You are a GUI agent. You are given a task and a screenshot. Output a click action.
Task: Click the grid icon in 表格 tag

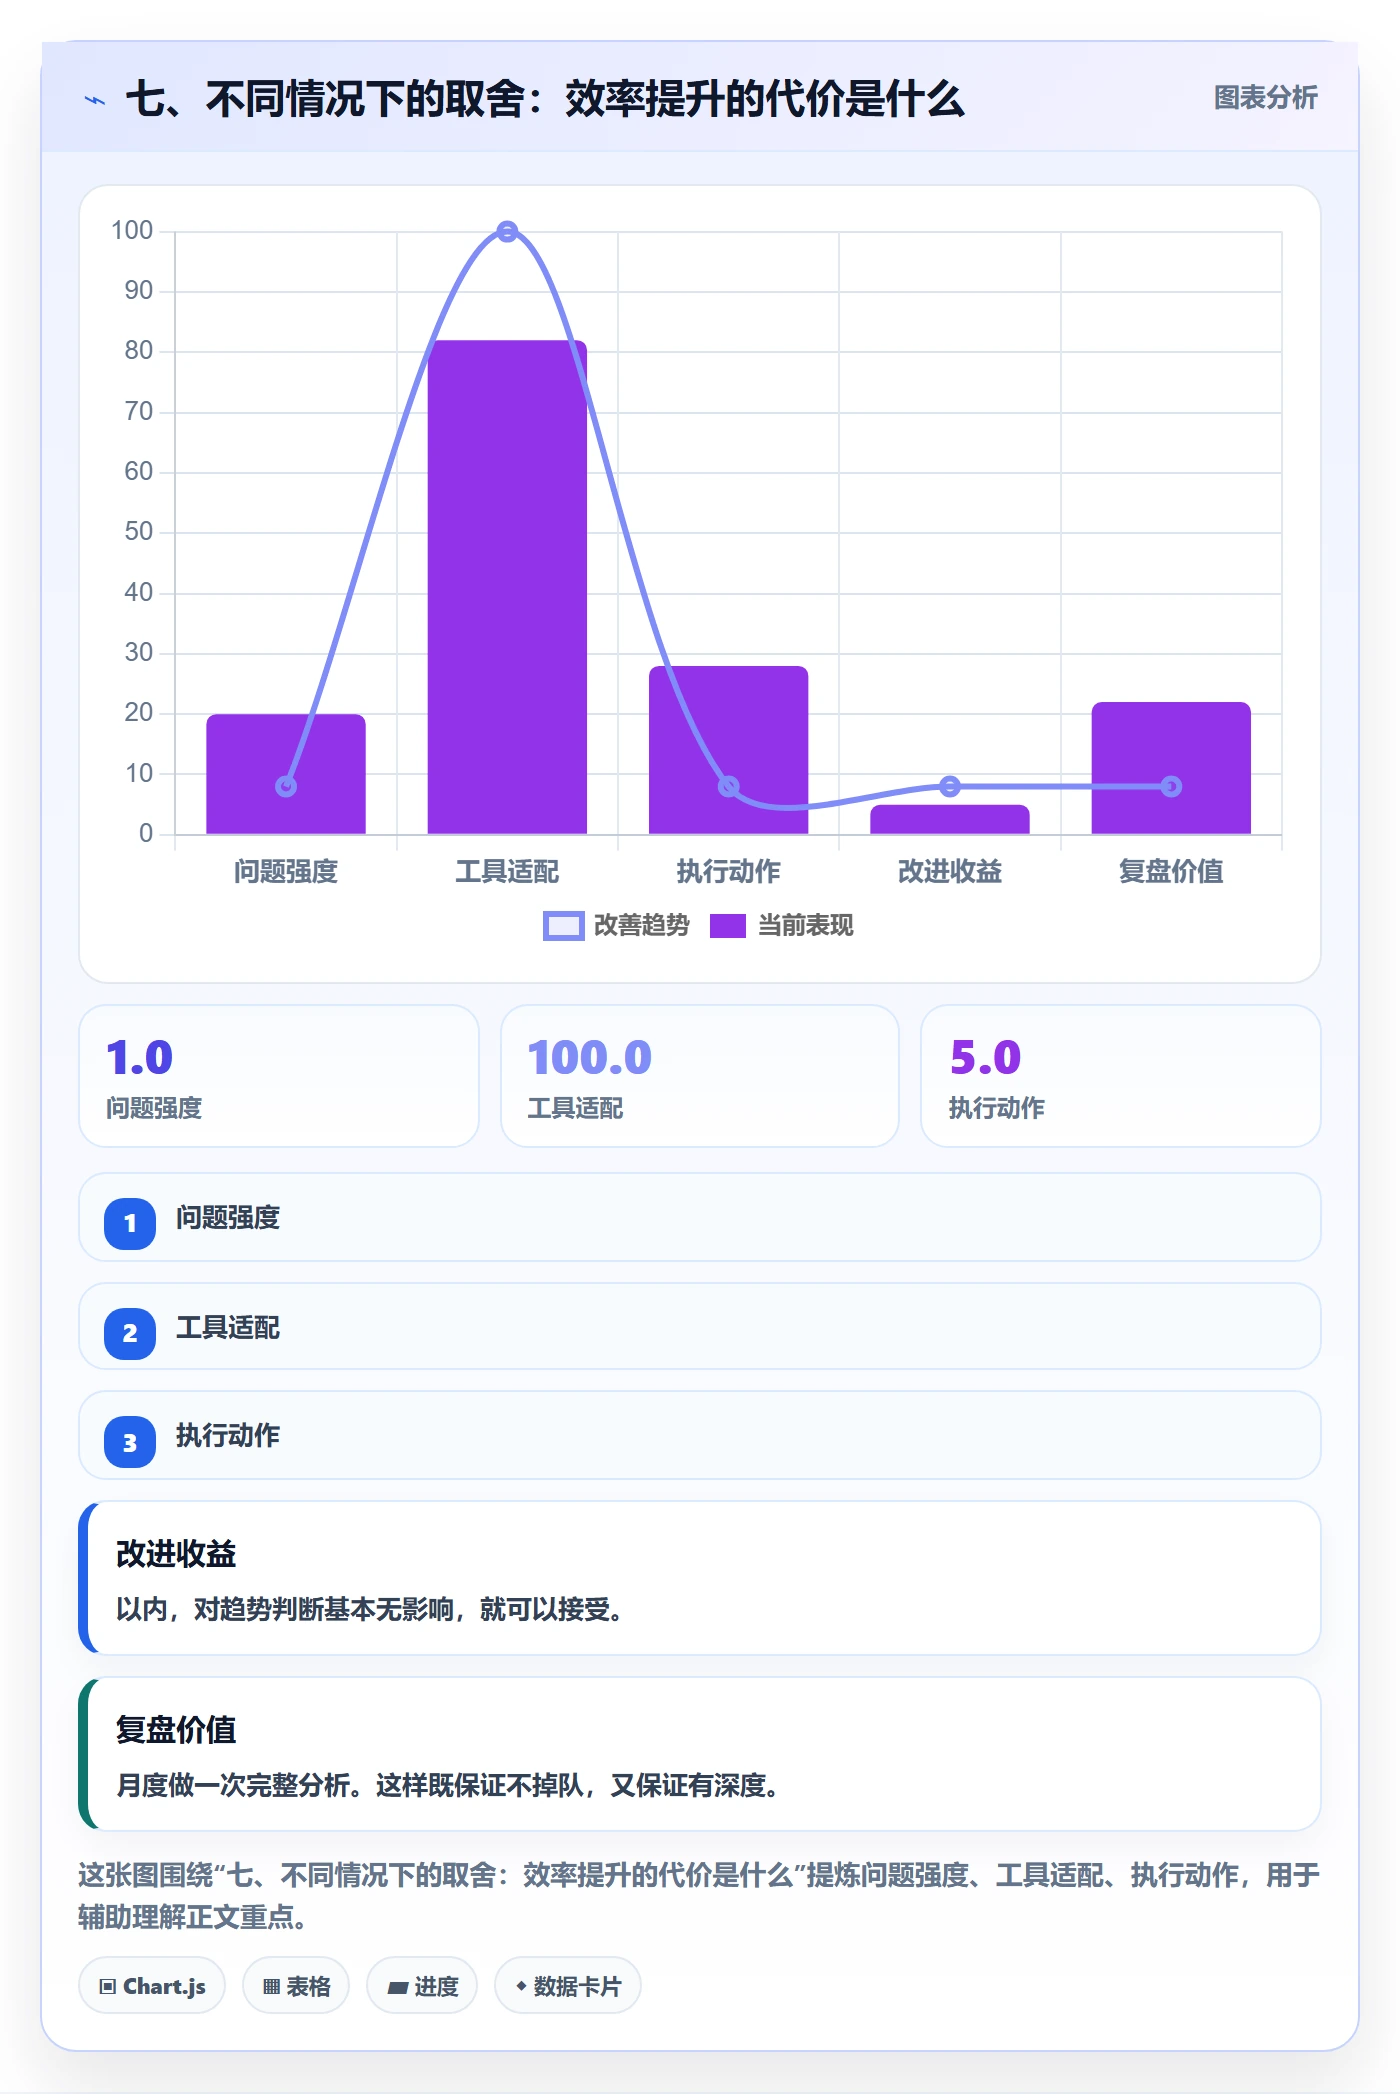(x=271, y=1987)
